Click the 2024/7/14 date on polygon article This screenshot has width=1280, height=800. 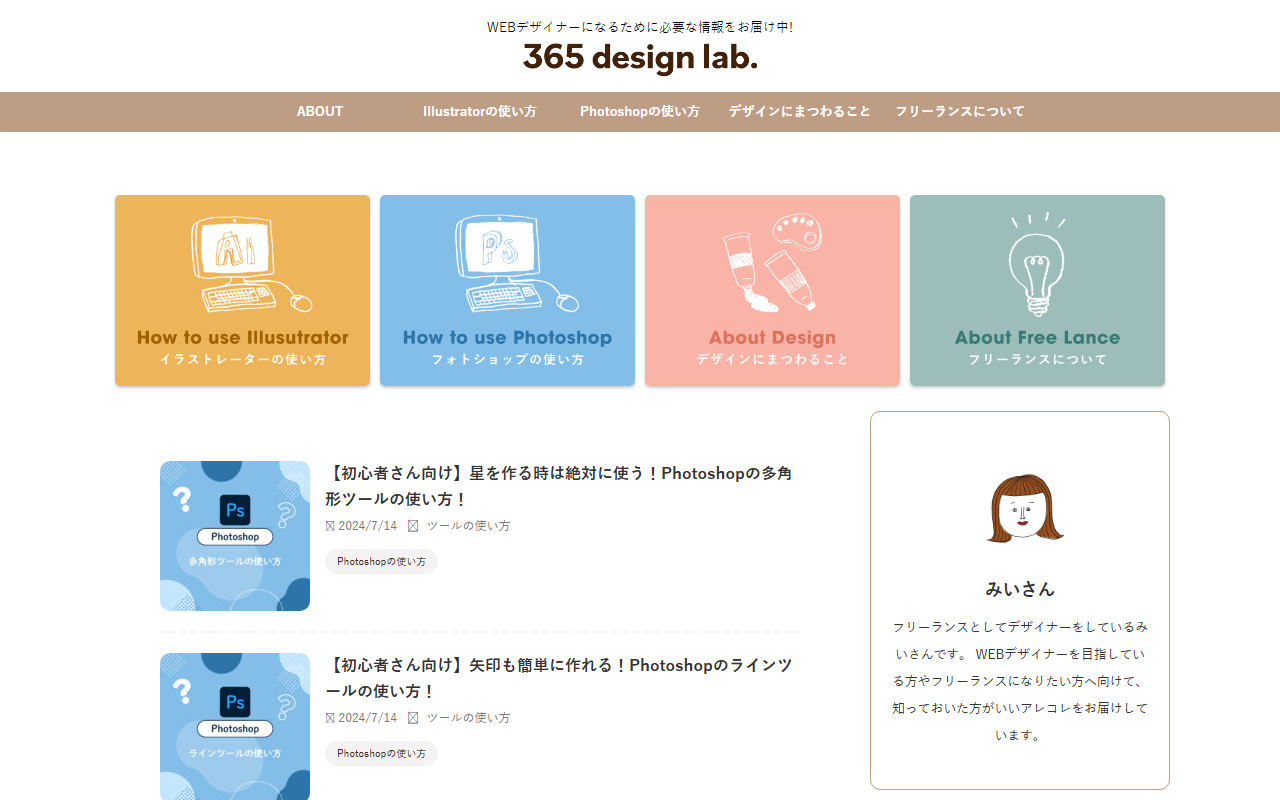click(x=367, y=526)
